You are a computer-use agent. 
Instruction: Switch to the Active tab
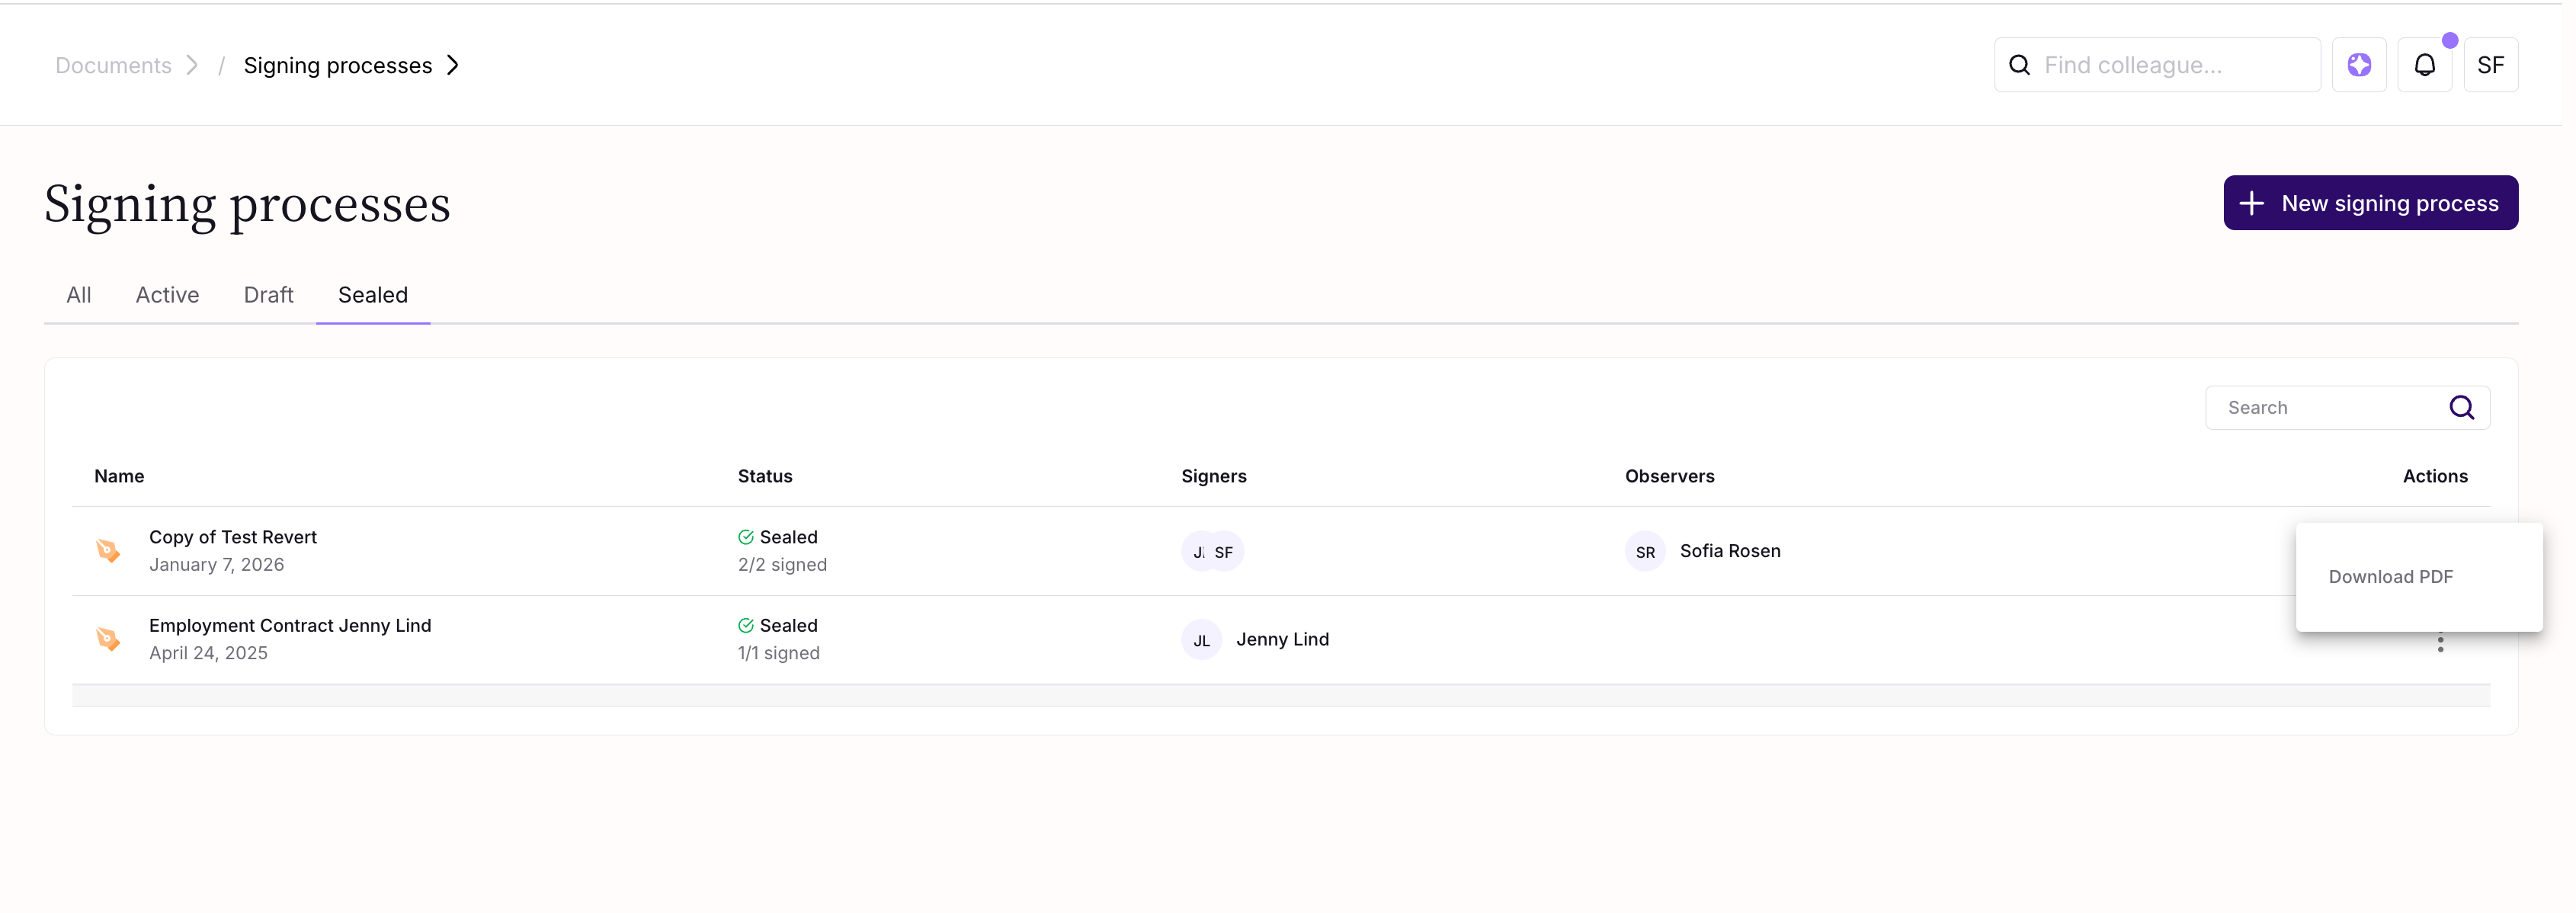click(x=167, y=295)
